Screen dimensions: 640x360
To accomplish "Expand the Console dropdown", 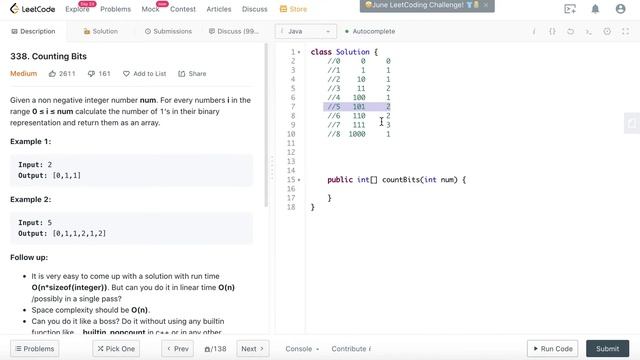I will pyautogui.click(x=302, y=349).
